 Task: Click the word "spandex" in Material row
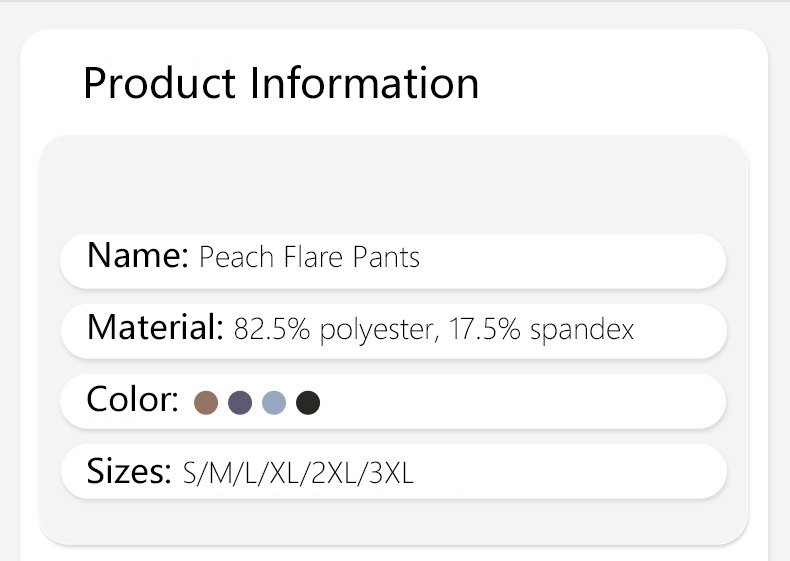point(581,330)
